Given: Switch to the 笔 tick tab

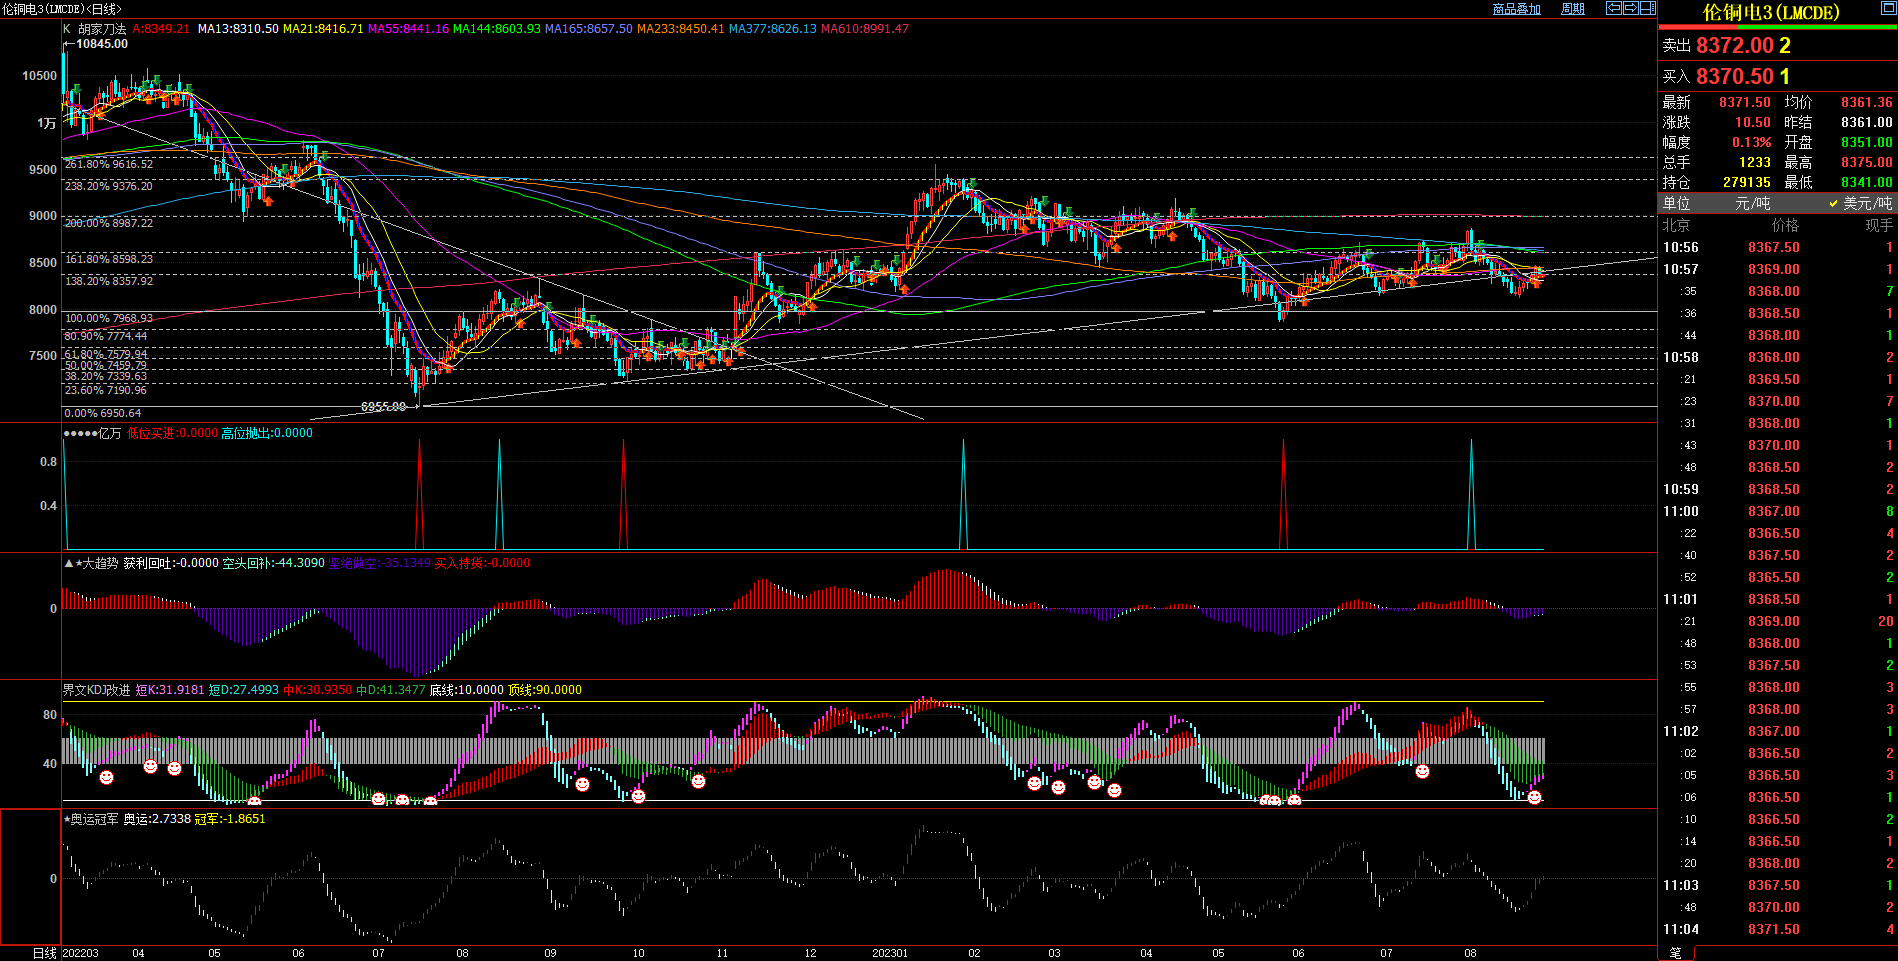Looking at the screenshot, I should click(x=1676, y=953).
